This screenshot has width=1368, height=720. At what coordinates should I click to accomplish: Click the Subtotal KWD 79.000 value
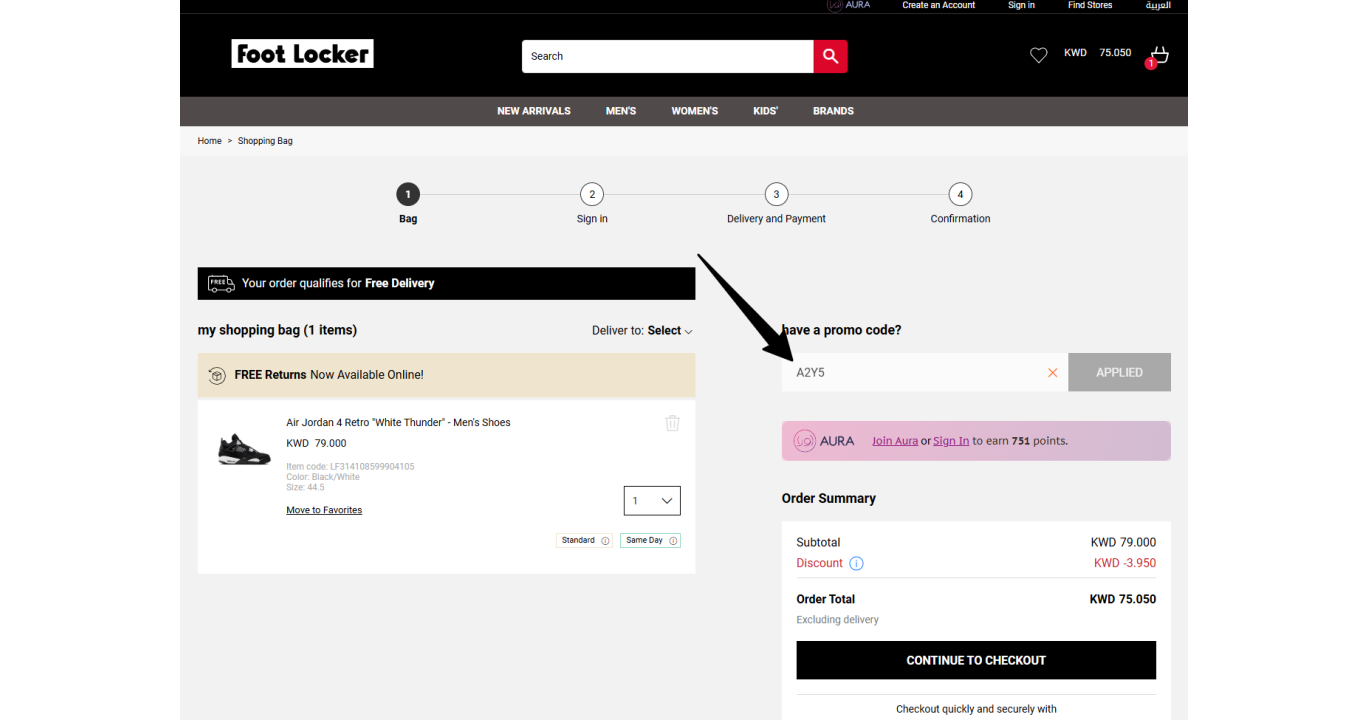click(1123, 543)
